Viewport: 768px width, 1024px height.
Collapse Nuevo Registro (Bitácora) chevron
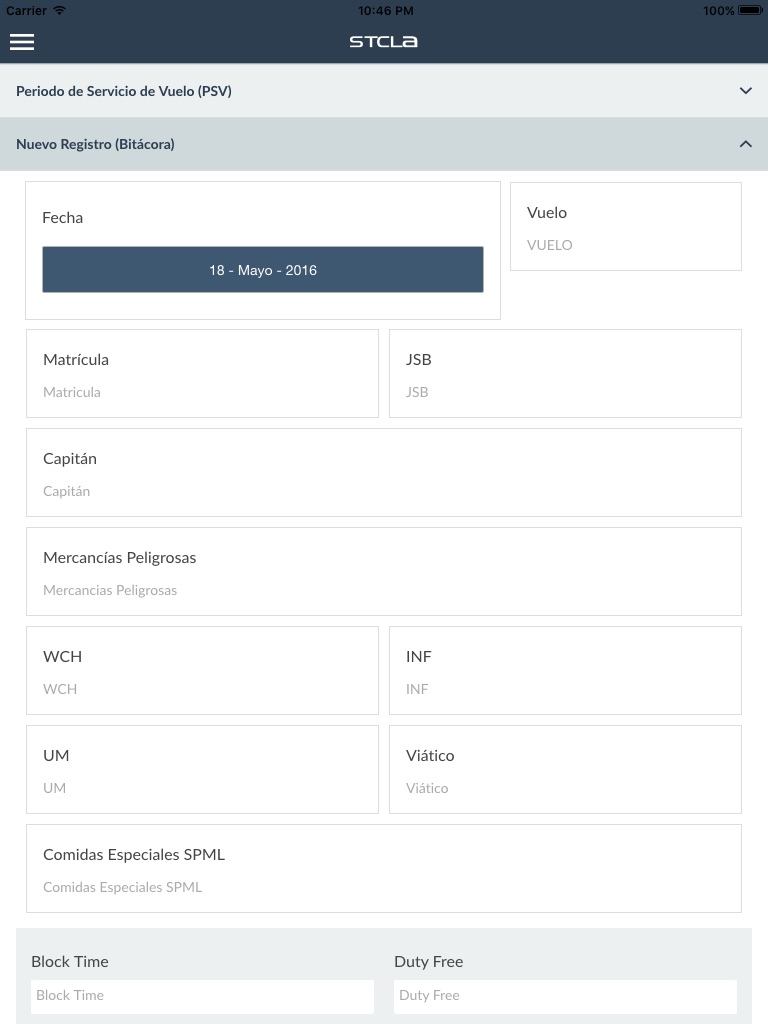pyautogui.click(x=745, y=144)
